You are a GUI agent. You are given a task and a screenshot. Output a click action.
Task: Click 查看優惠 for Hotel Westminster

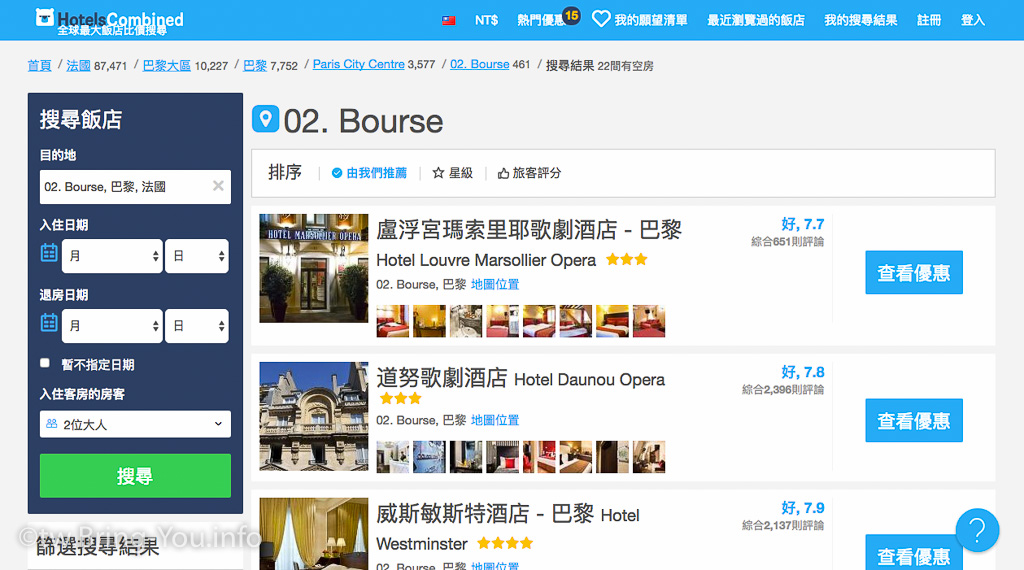(914, 553)
